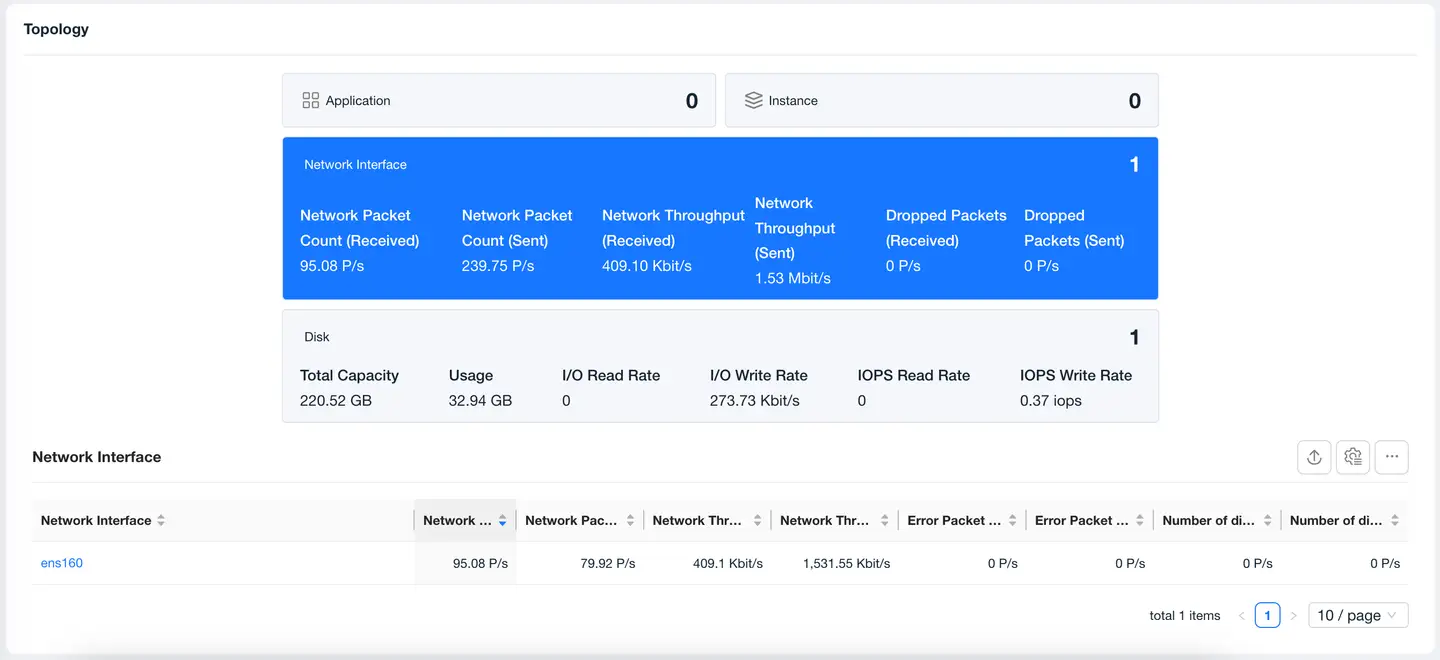This screenshot has height=660, width=1440.
Task: Click the Instance layers icon
Action: point(753,101)
